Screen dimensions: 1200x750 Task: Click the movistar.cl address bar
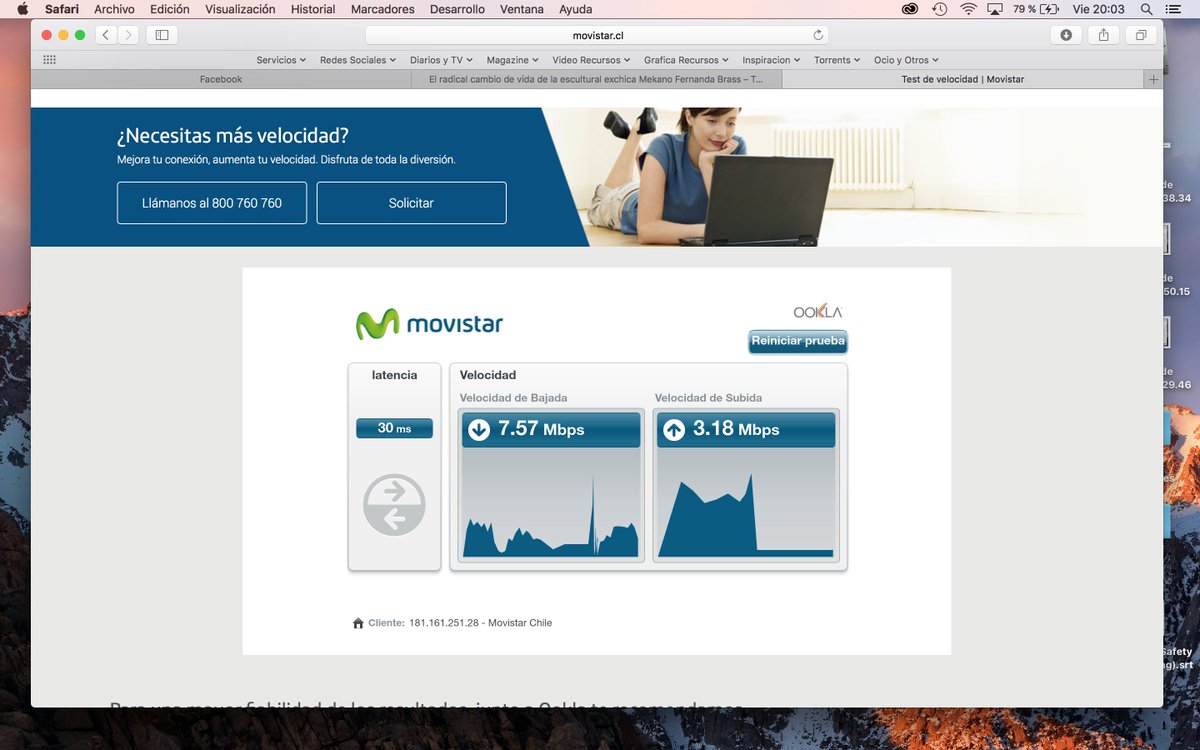tap(598, 35)
